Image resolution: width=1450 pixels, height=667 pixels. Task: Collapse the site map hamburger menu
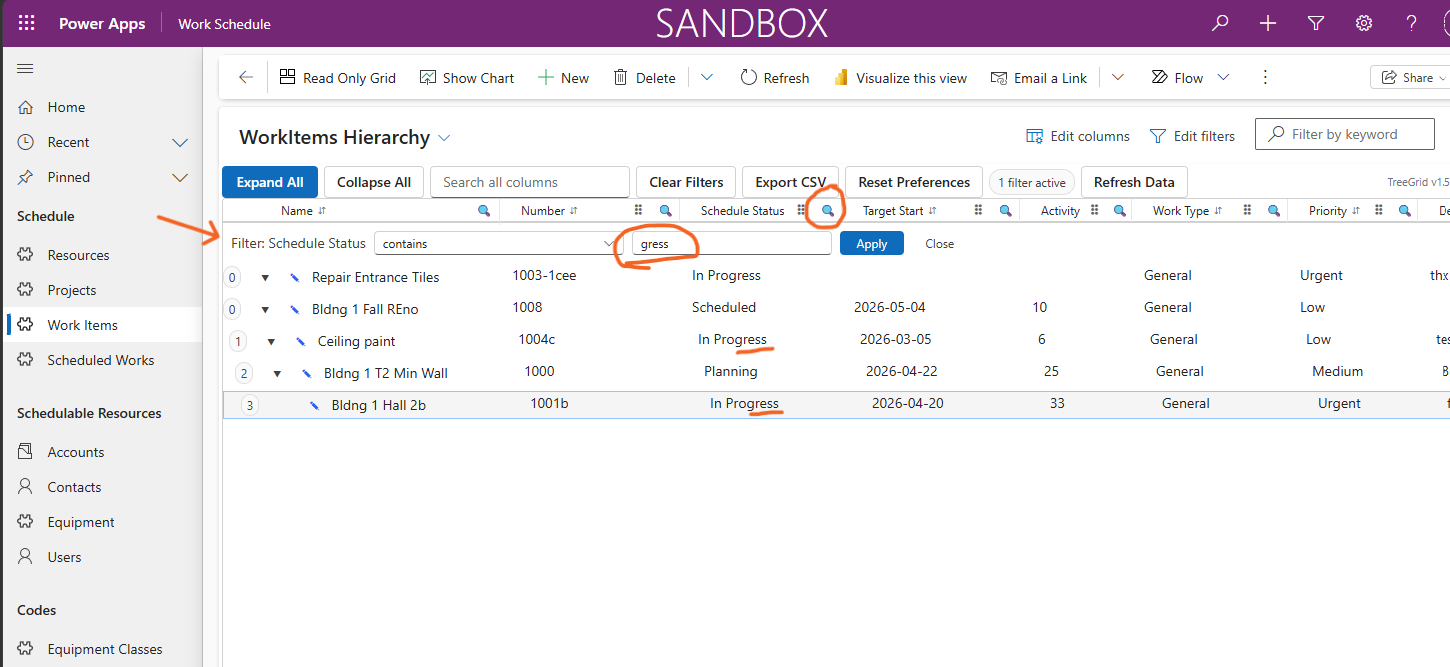26,68
